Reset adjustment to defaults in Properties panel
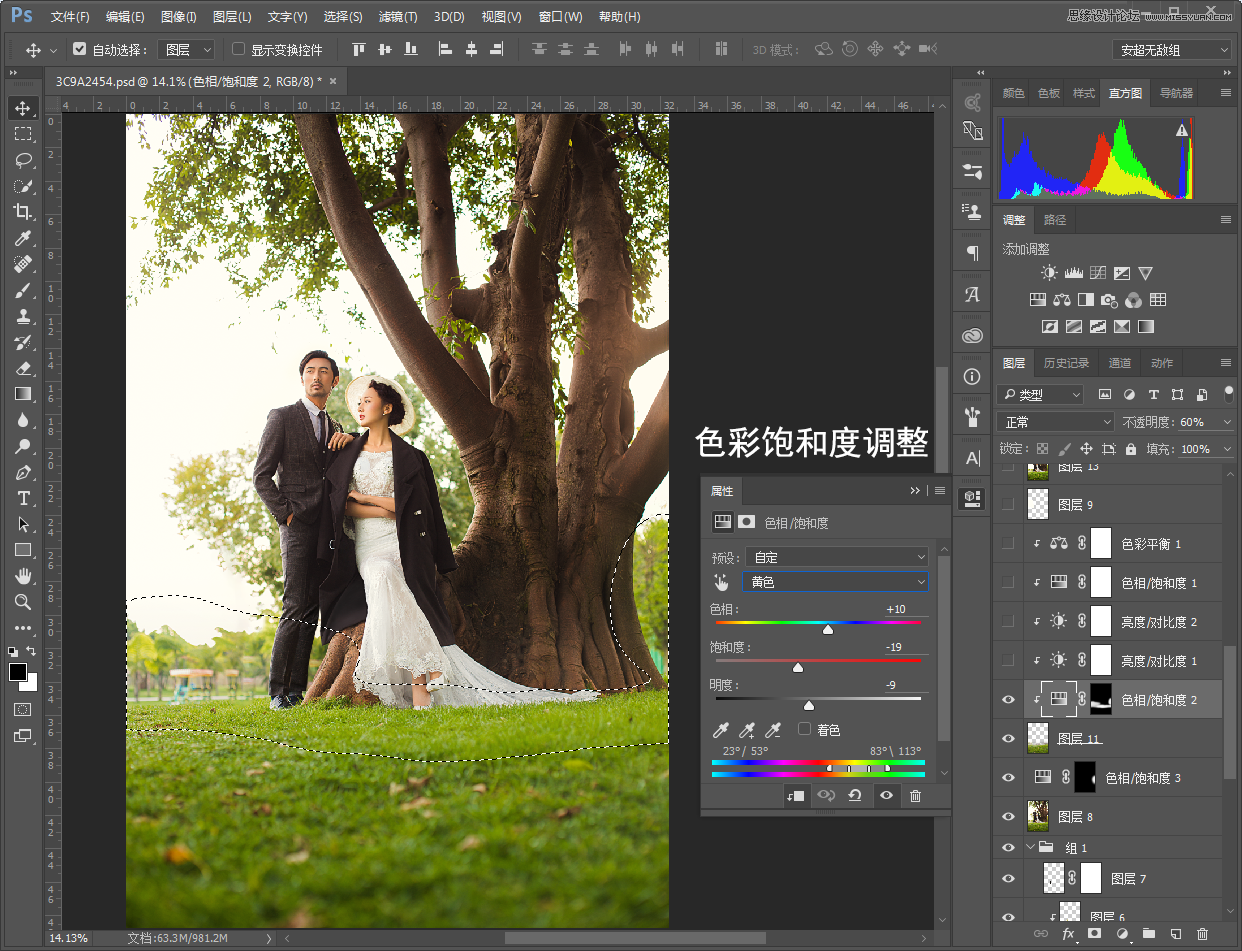1242x951 pixels. pyautogui.click(x=855, y=796)
